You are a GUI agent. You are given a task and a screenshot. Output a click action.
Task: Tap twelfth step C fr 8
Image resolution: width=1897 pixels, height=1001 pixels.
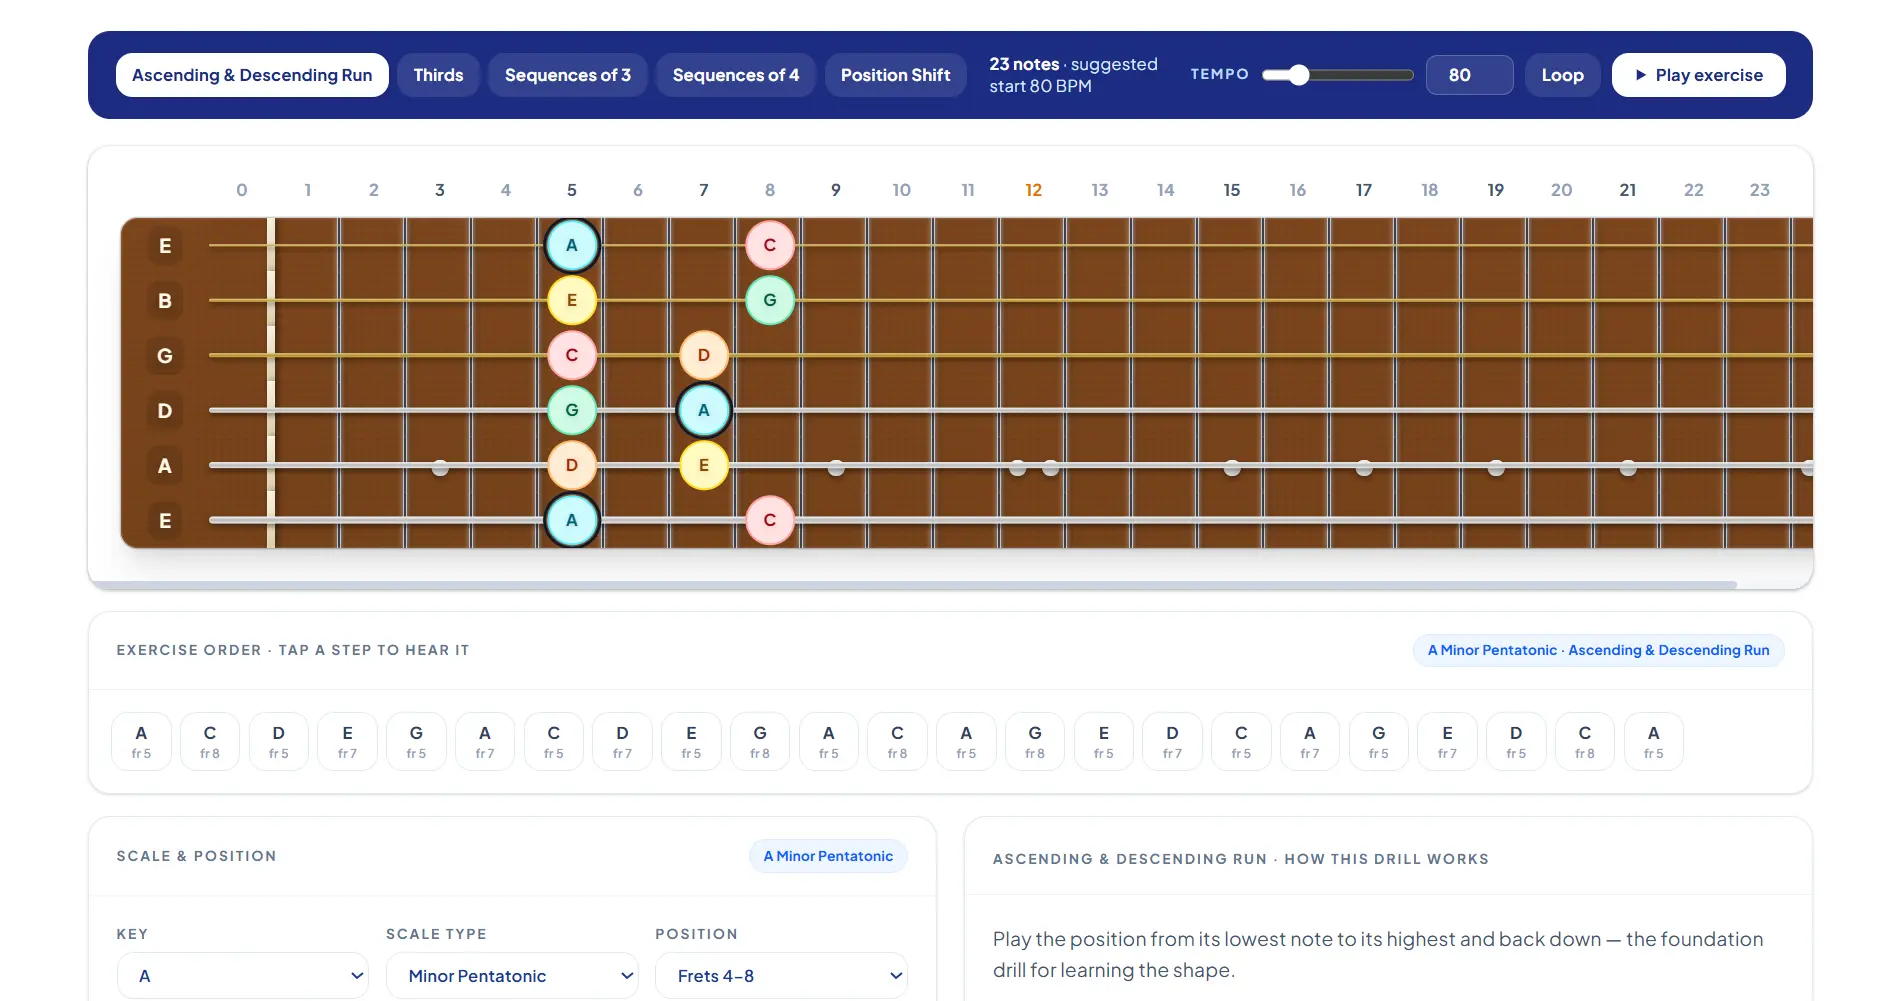897,741
